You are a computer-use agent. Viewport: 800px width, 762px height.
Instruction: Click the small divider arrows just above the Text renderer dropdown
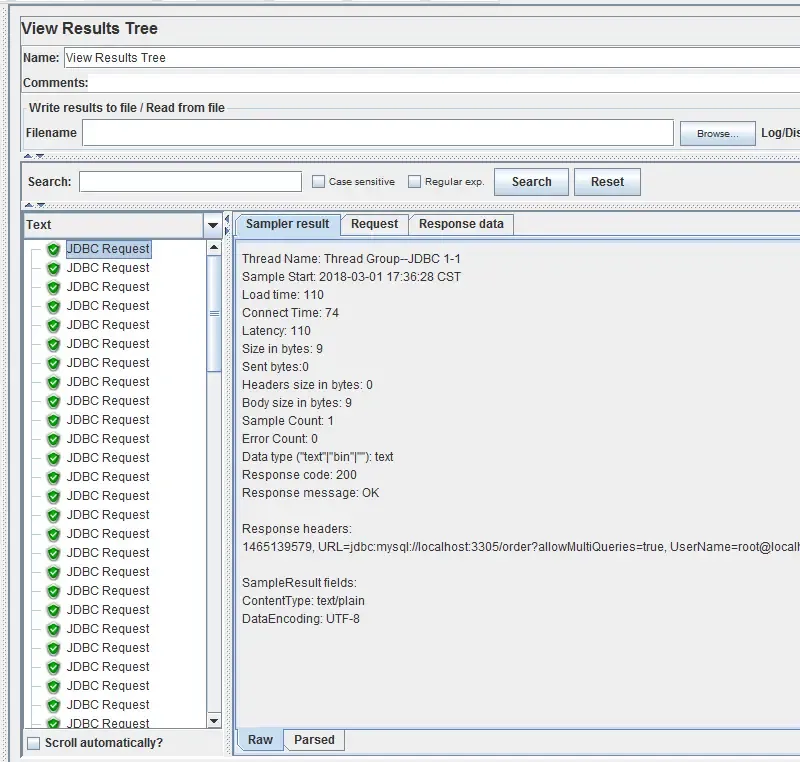click(34, 205)
